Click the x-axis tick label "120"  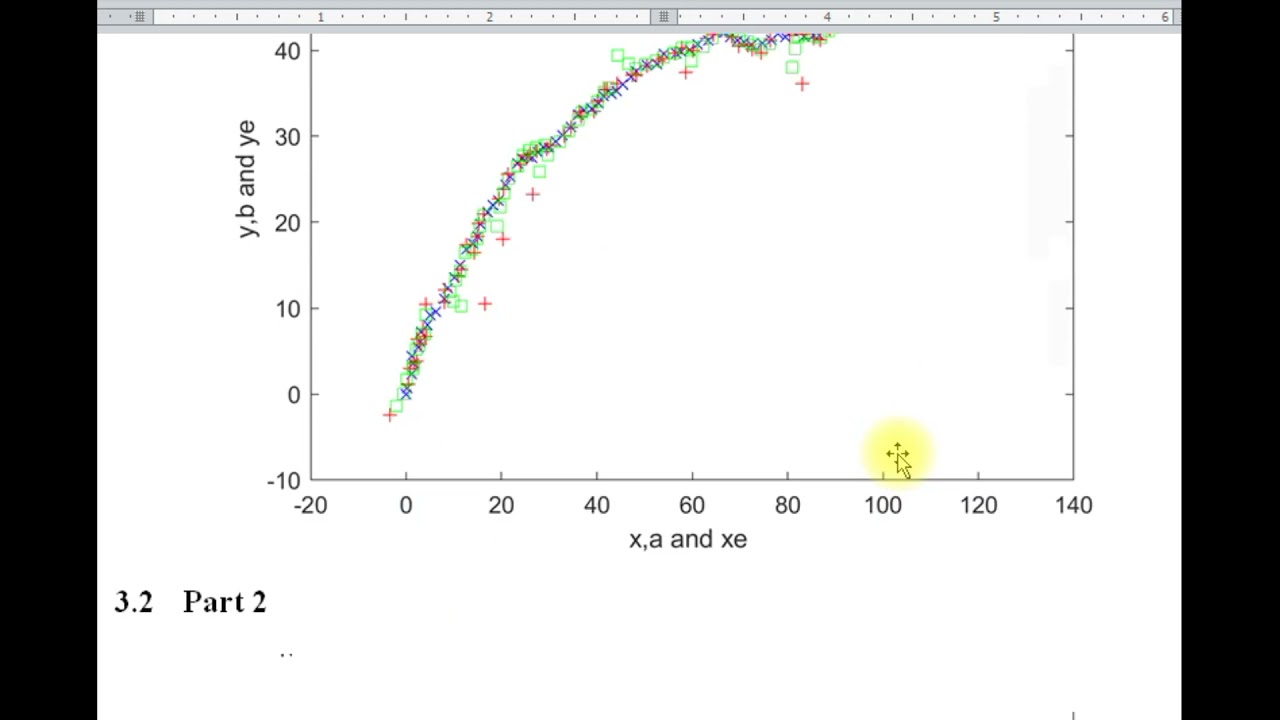pyautogui.click(x=978, y=506)
